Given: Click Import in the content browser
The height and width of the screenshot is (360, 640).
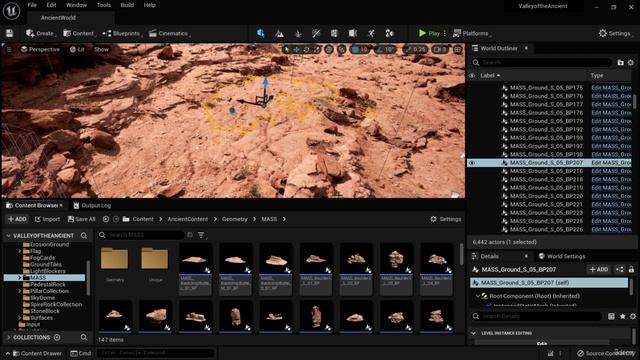Looking at the screenshot, I should click(x=47, y=219).
